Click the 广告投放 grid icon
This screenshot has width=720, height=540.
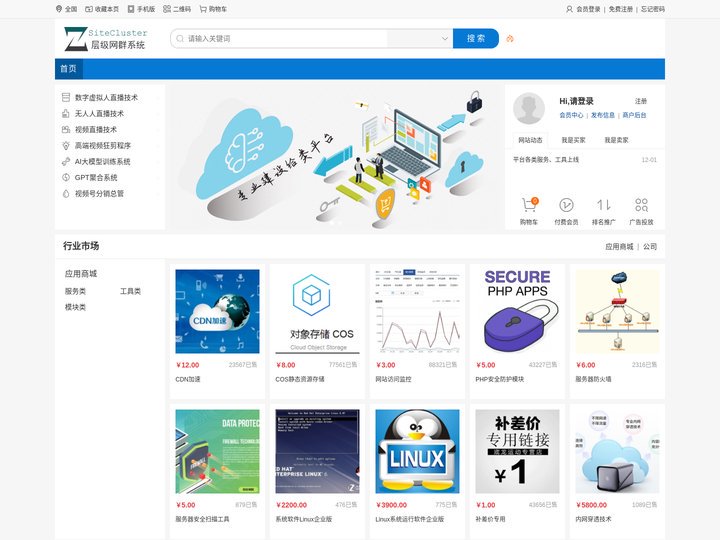641,205
